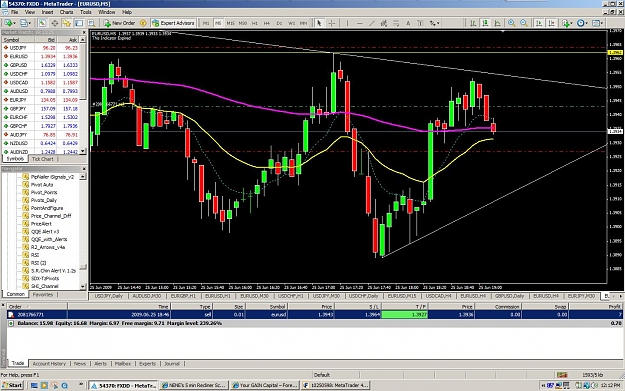Select the Fibonacci retracement tool
The image size is (625, 391).
pos(396,23)
